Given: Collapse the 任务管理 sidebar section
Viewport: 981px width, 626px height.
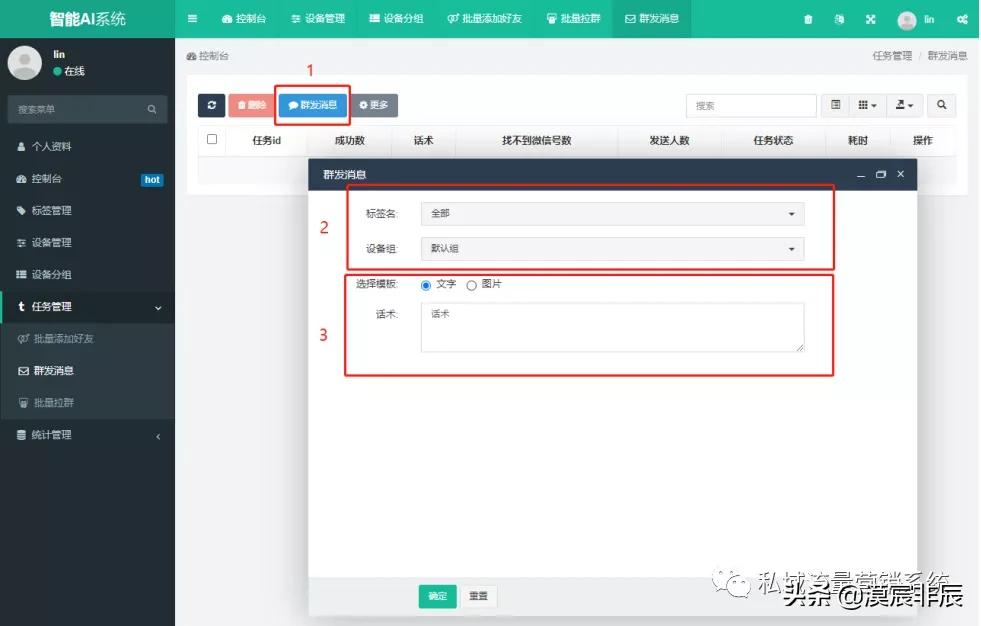Looking at the screenshot, I should pyautogui.click(x=87, y=307).
